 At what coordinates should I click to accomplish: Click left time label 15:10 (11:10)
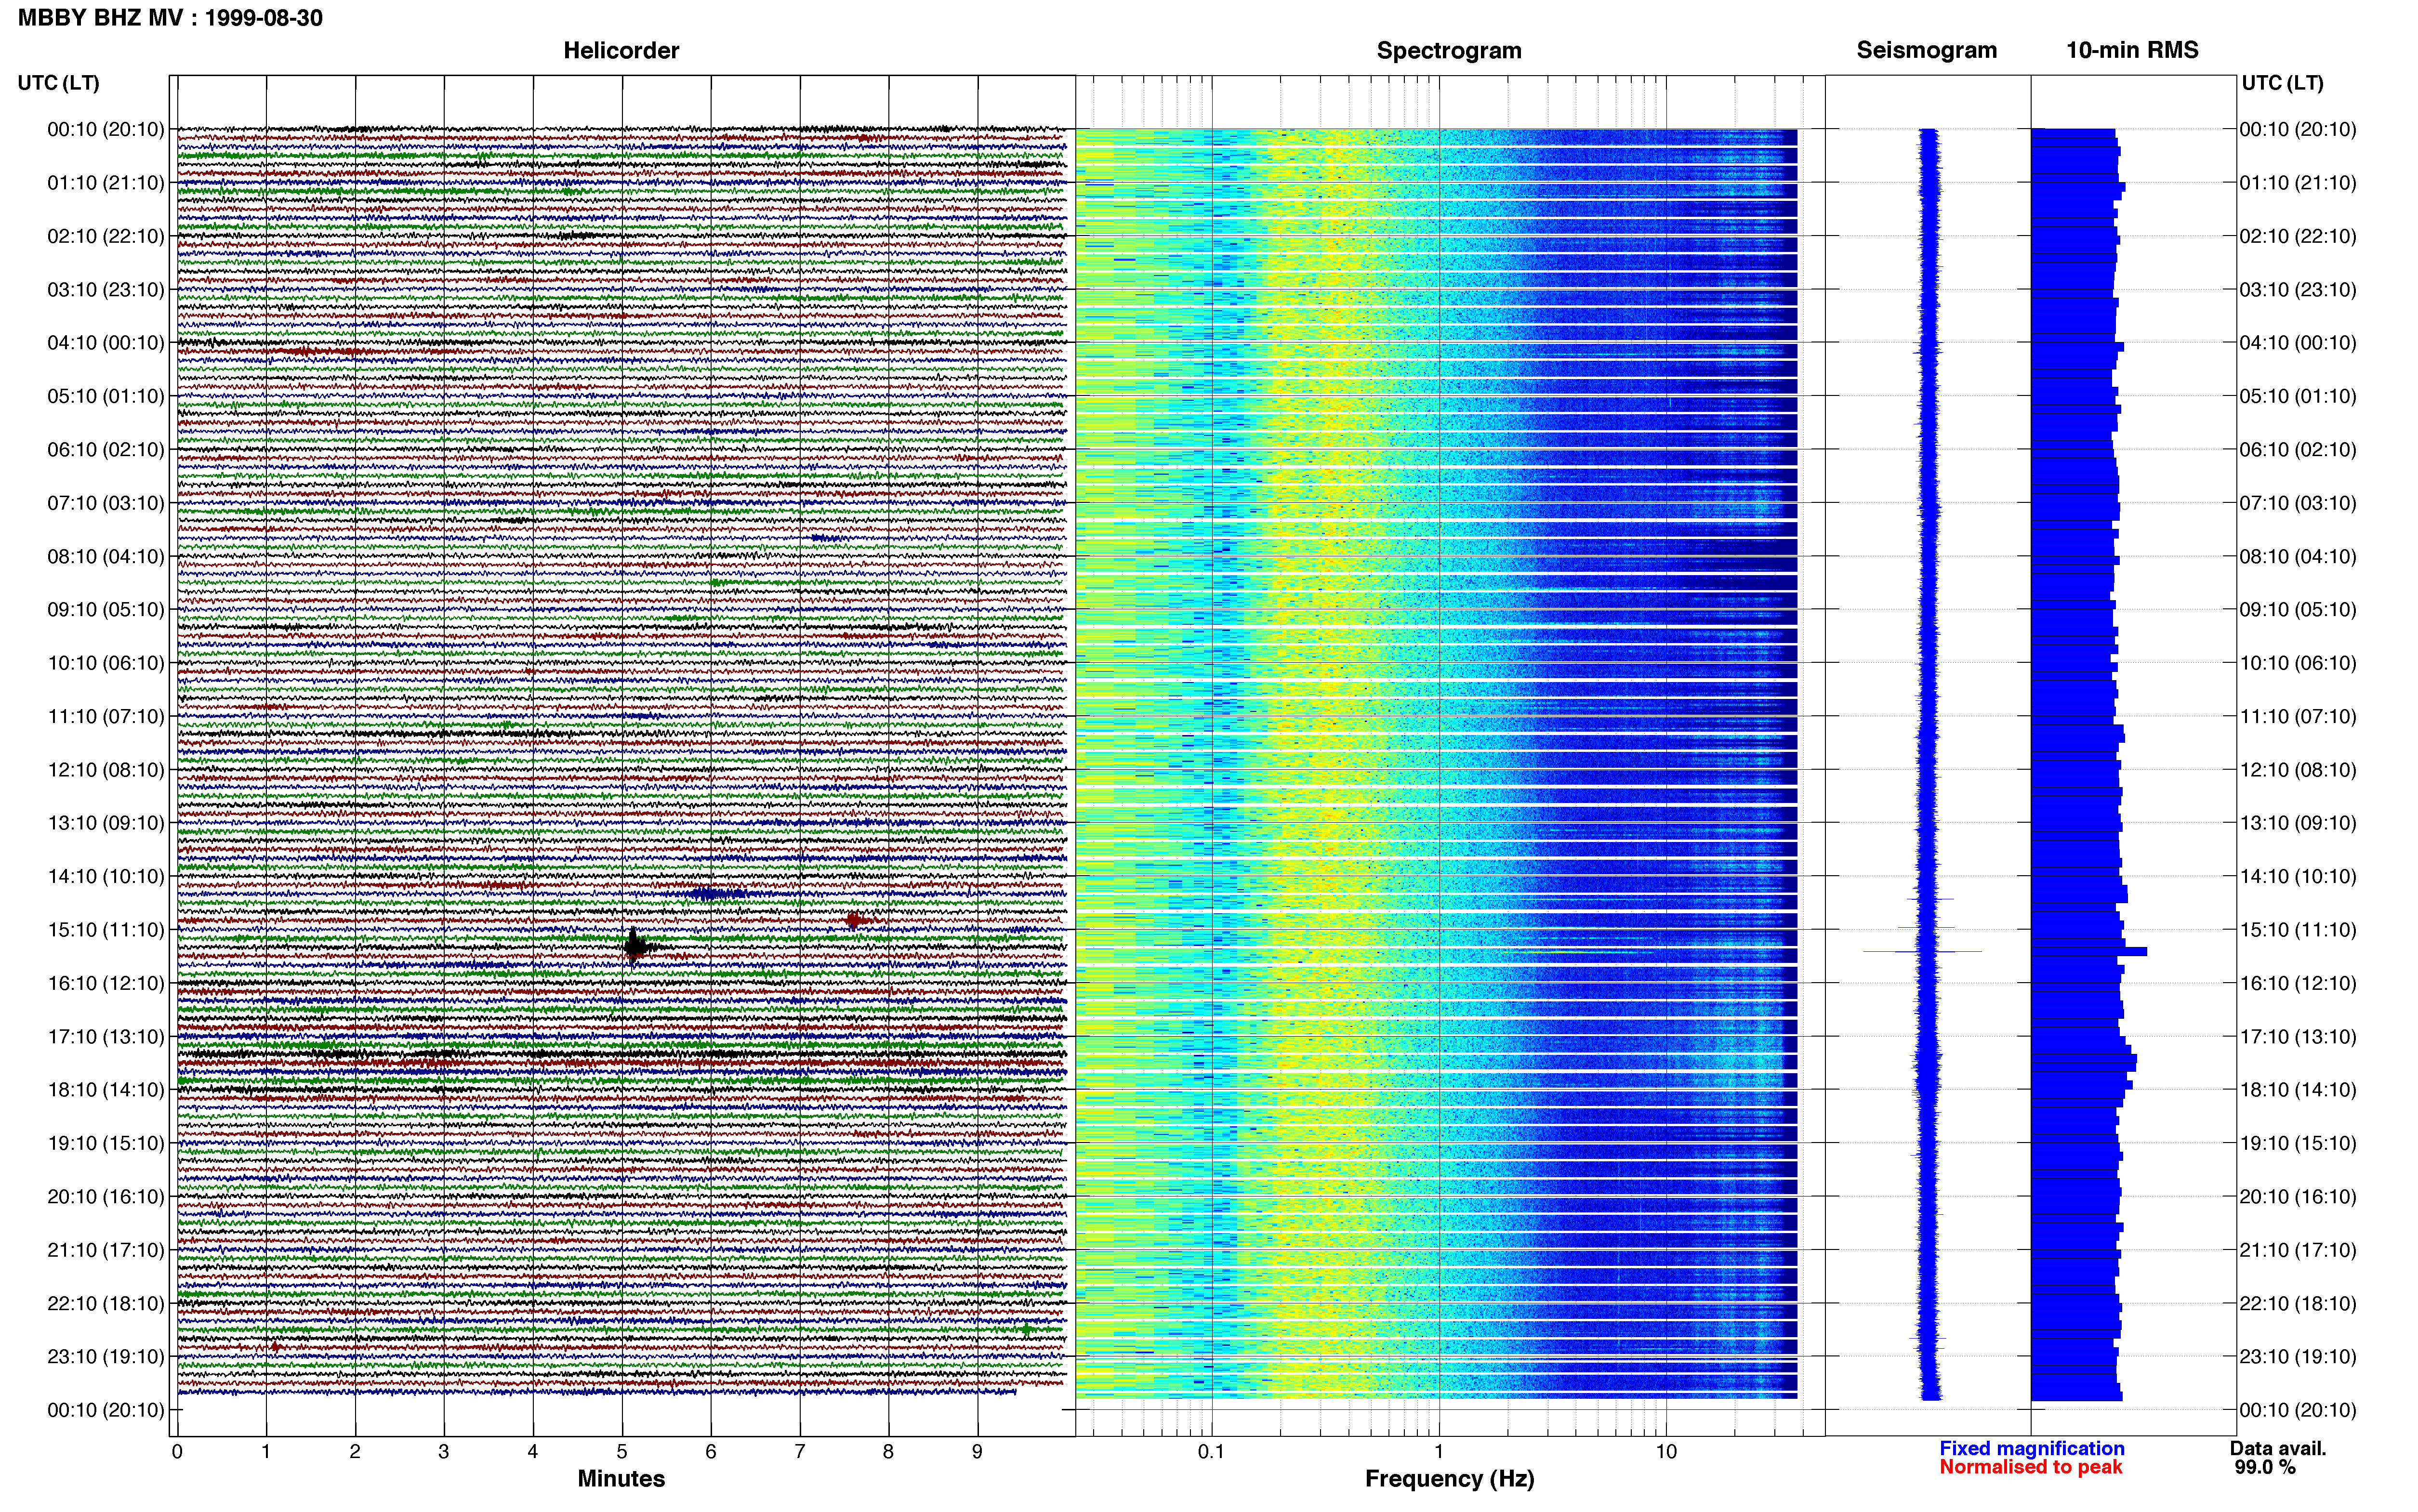click(x=106, y=929)
